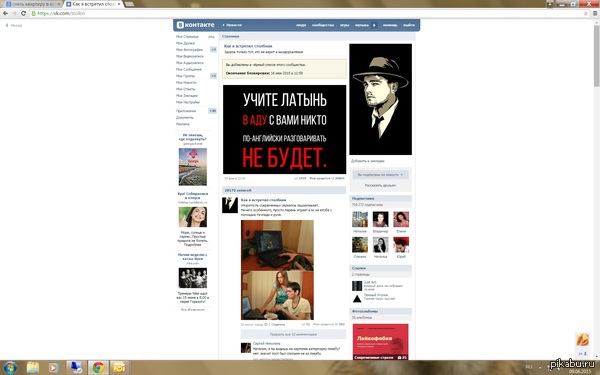Viewport: 600px width, 375px height.
Task: Open the Chrome menu hamburger icon
Action: [595, 13]
